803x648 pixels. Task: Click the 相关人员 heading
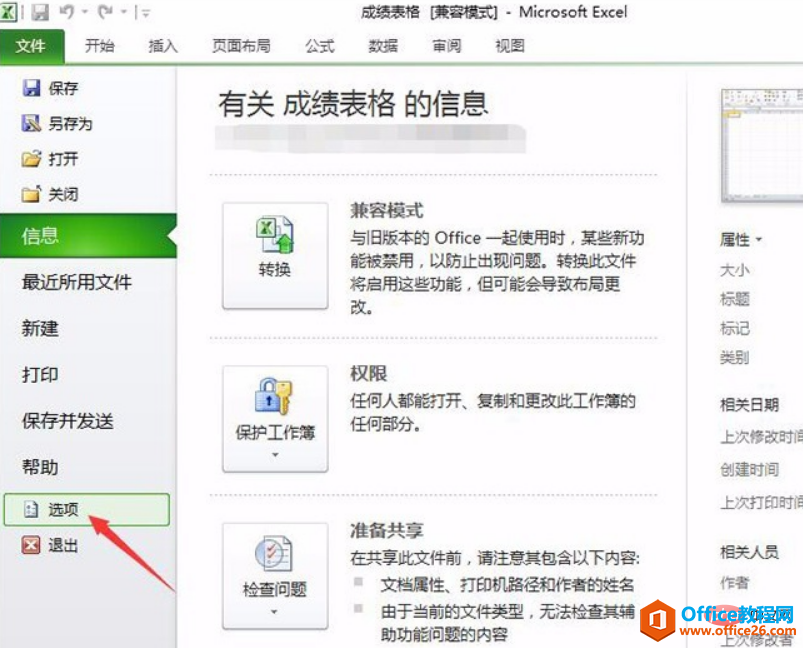click(749, 552)
